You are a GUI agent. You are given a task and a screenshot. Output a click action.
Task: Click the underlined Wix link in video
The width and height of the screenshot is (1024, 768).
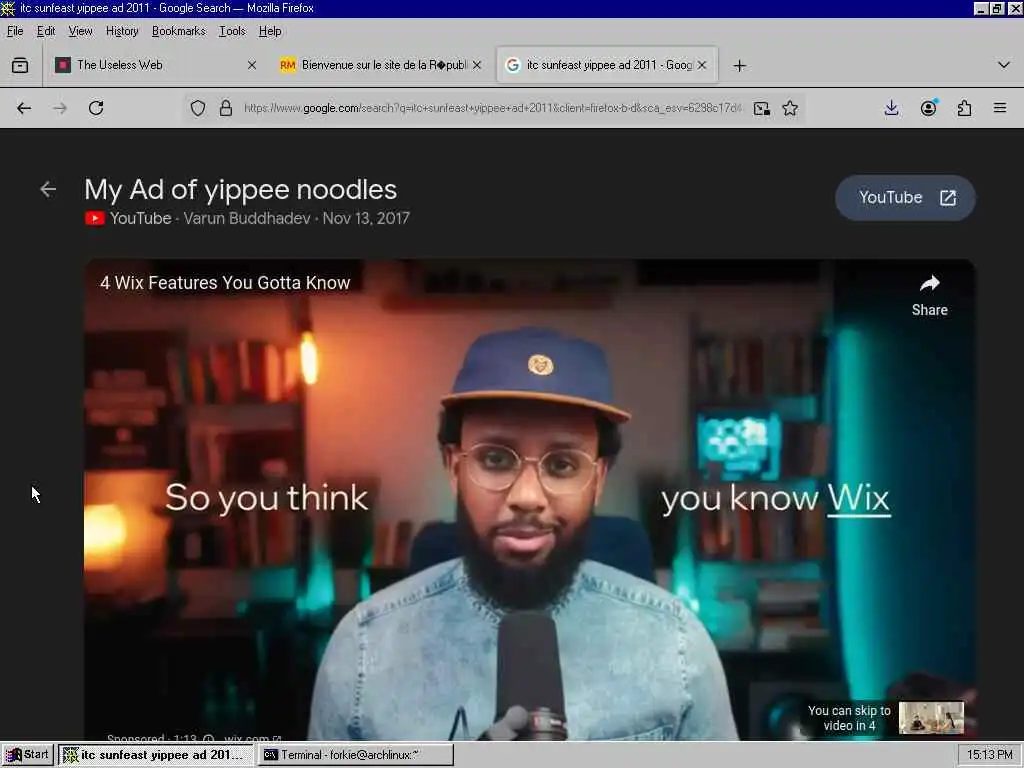(858, 499)
